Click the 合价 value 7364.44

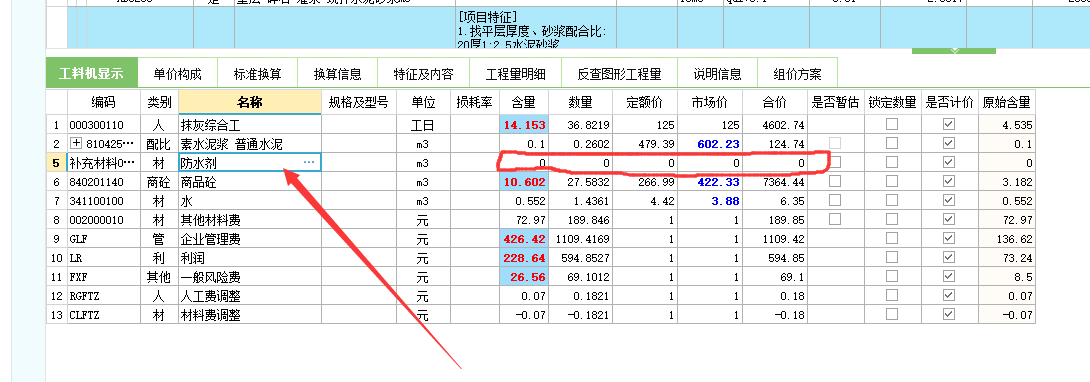[783, 181]
